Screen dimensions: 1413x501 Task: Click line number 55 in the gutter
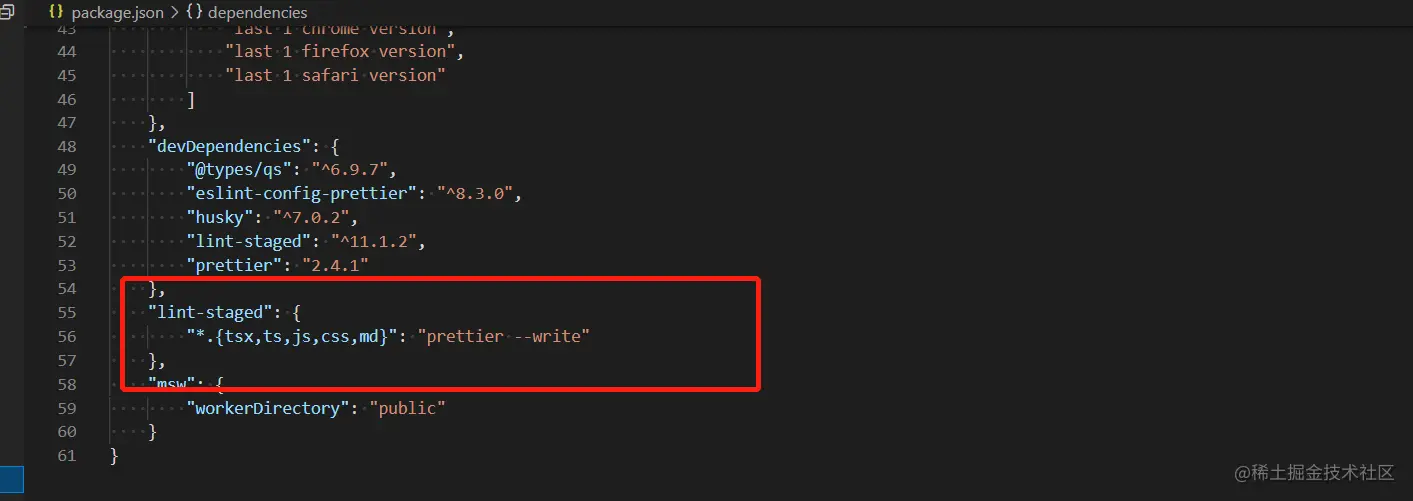tap(67, 312)
